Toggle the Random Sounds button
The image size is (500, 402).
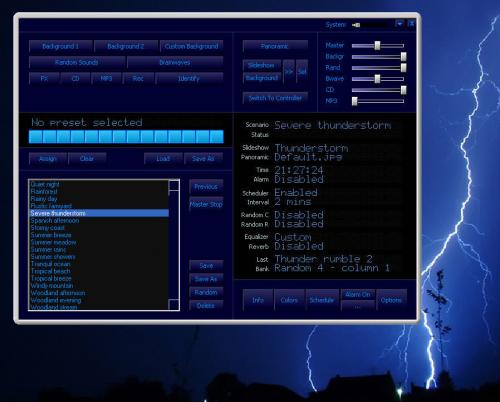point(77,62)
